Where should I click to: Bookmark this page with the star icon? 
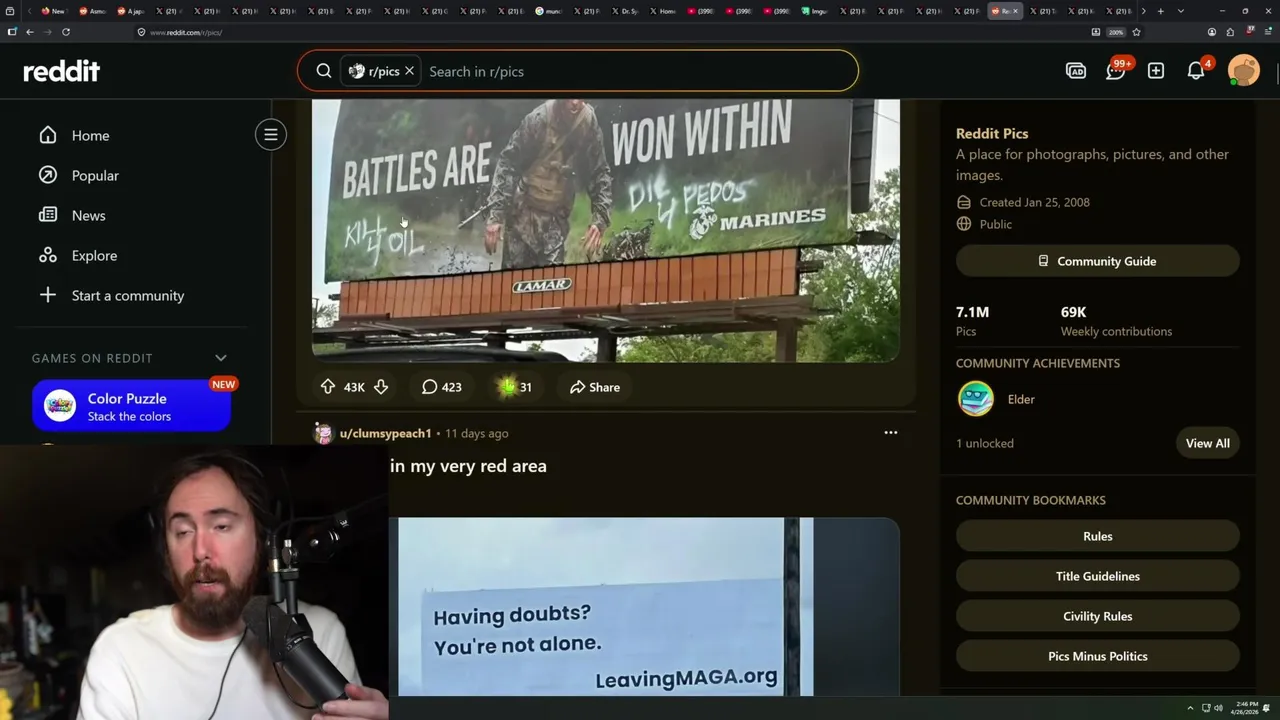pos(1136,32)
